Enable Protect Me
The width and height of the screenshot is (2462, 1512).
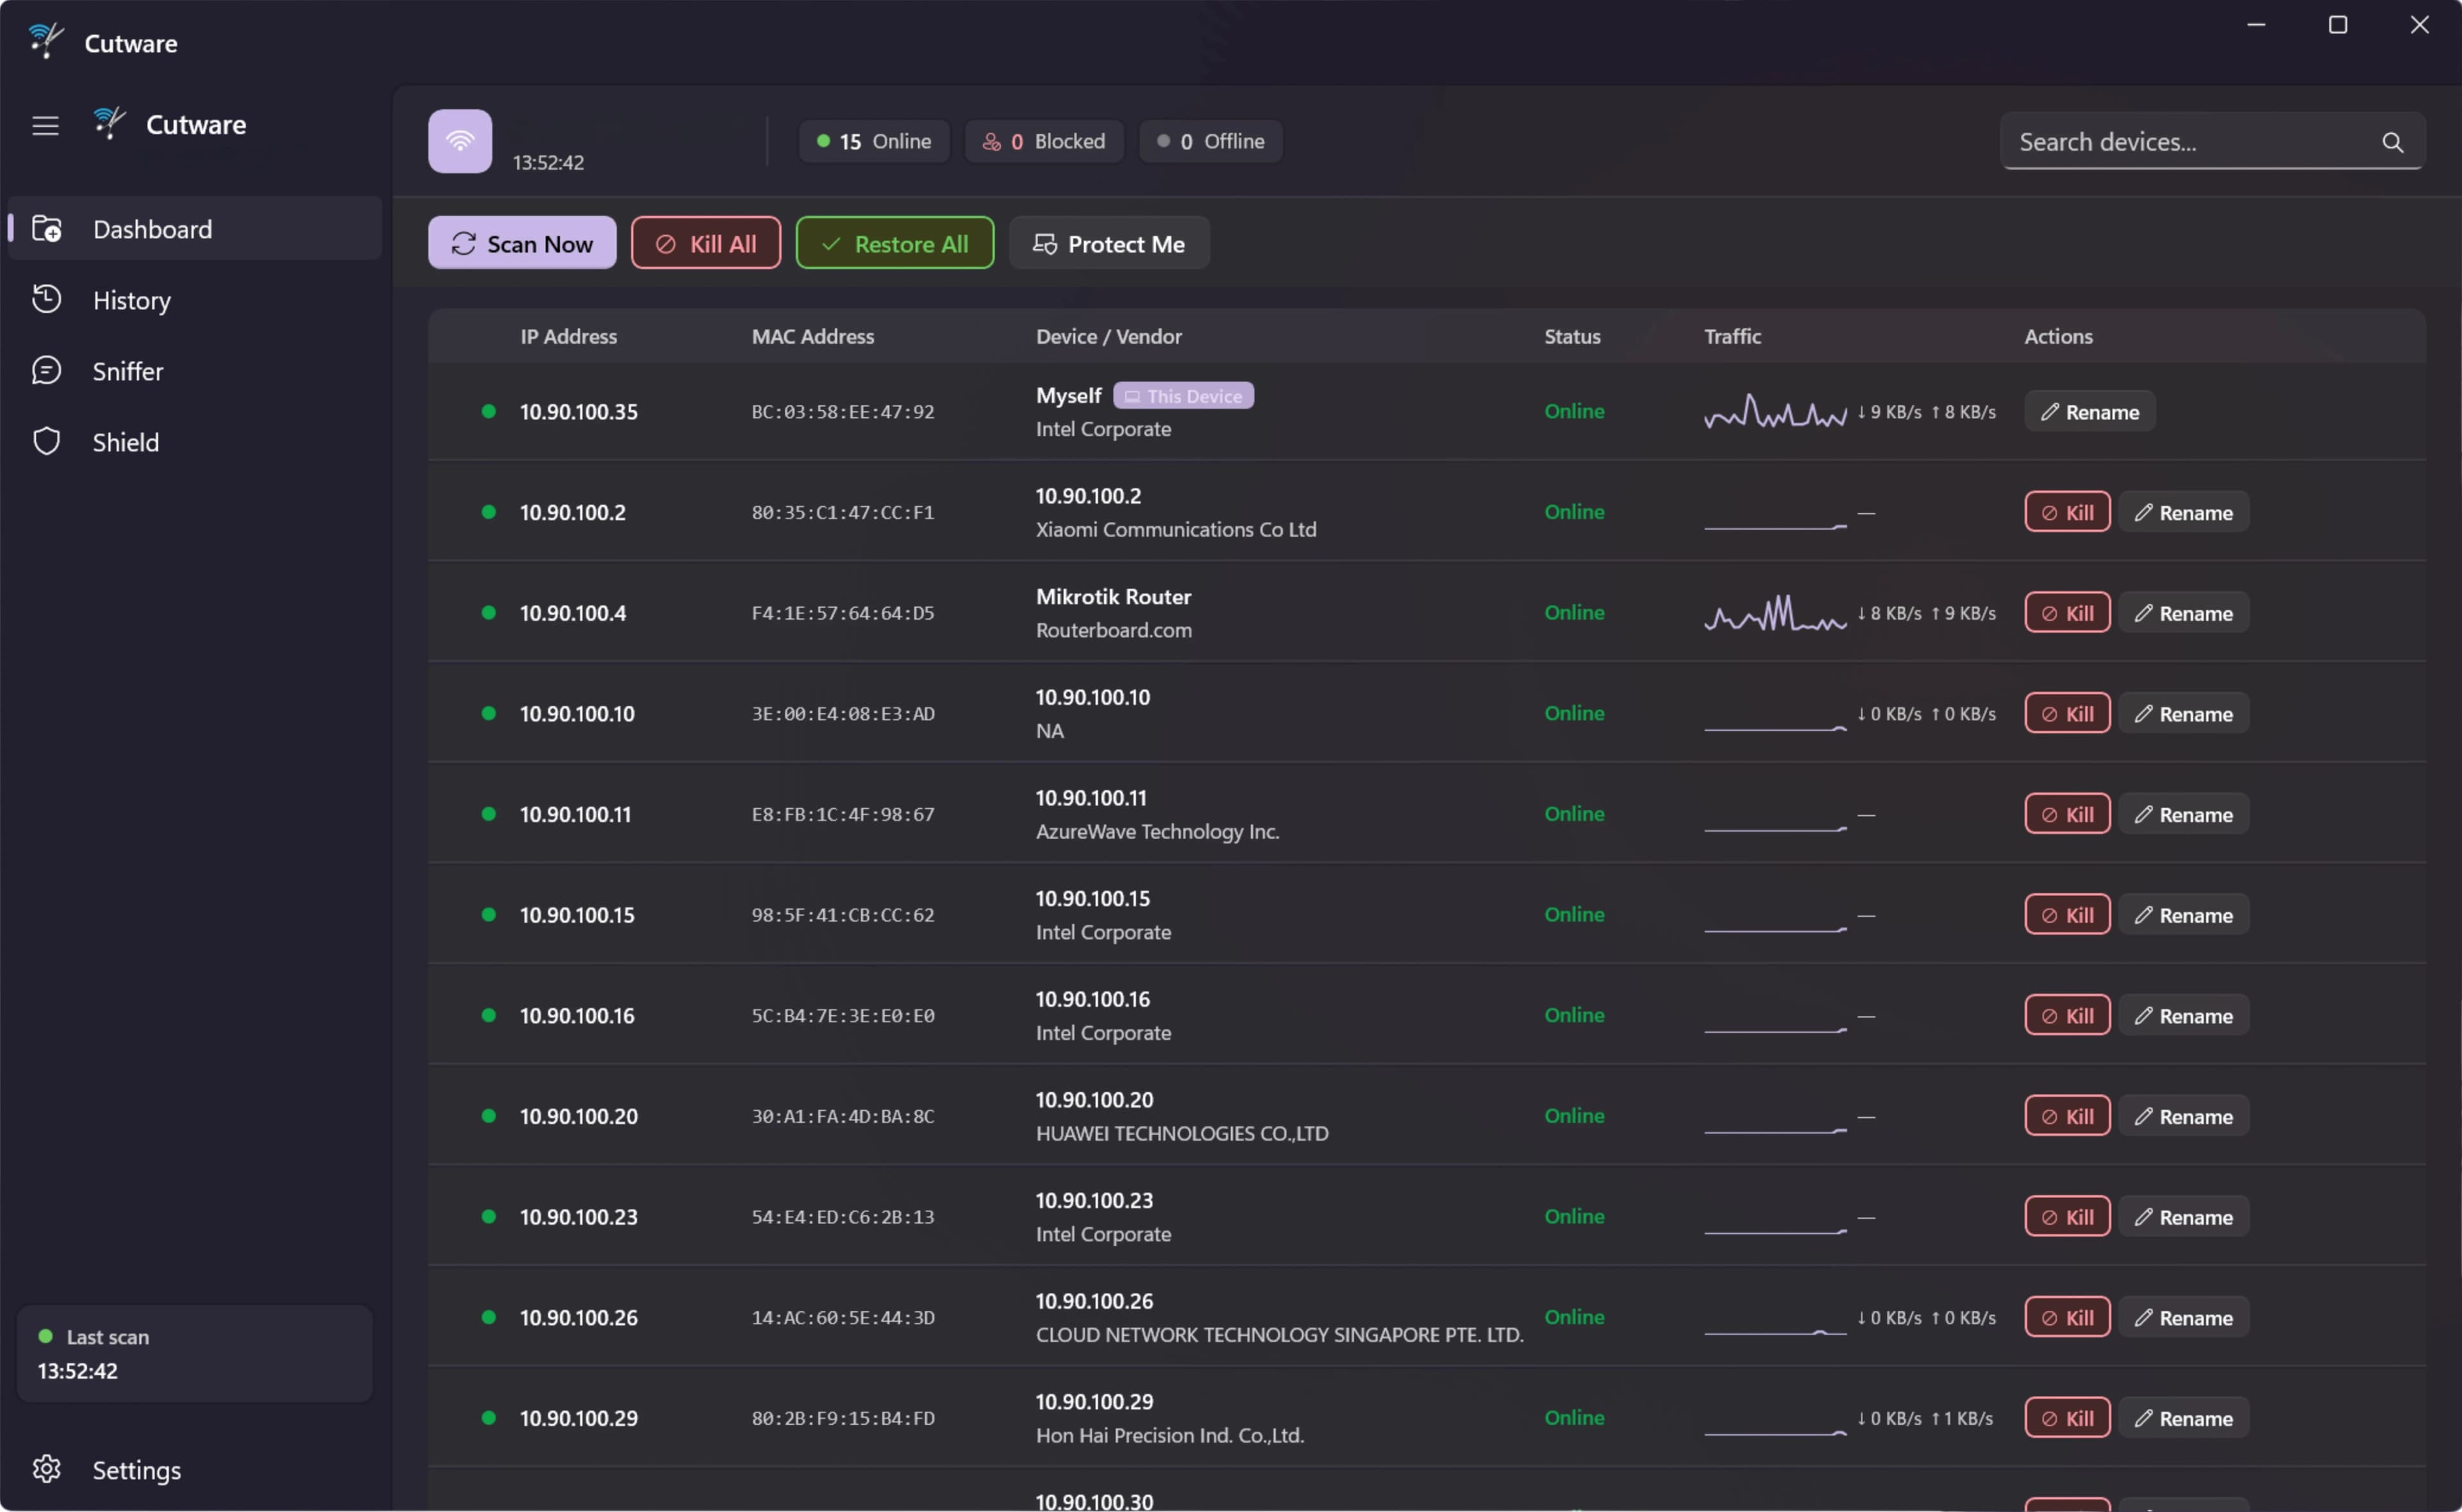pos(1109,243)
